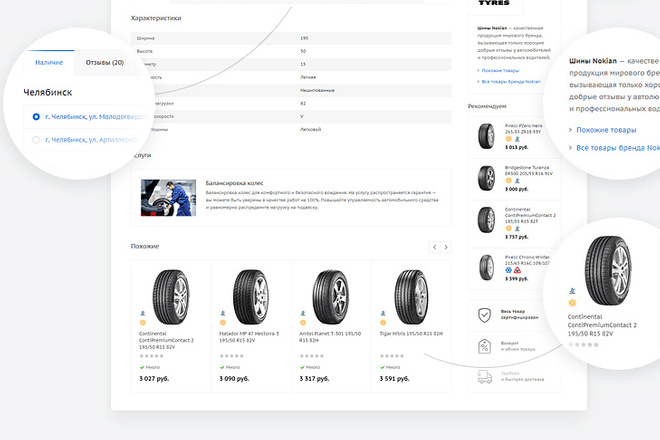The width and height of the screenshot is (660, 440).
Task: Click the blue car-type icon on Pirelli PZero Nero
Action: click(517, 139)
